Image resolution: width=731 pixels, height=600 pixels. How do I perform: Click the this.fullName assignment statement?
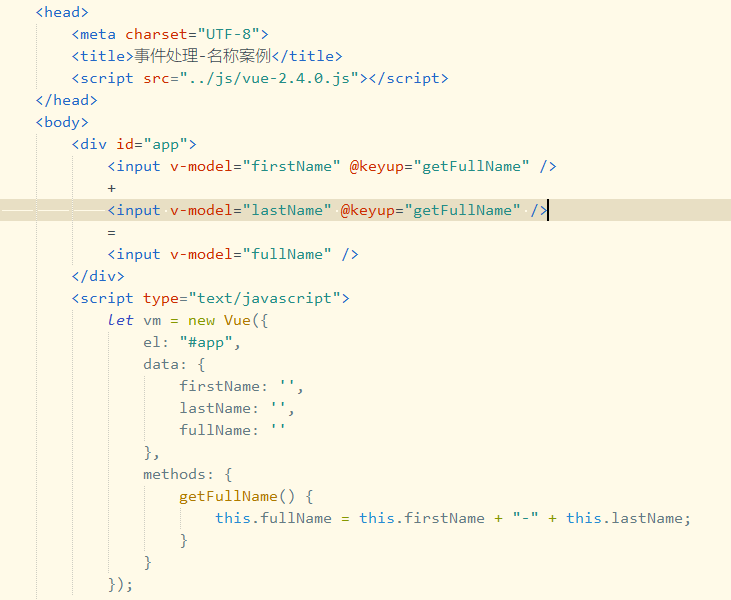(453, 518)
